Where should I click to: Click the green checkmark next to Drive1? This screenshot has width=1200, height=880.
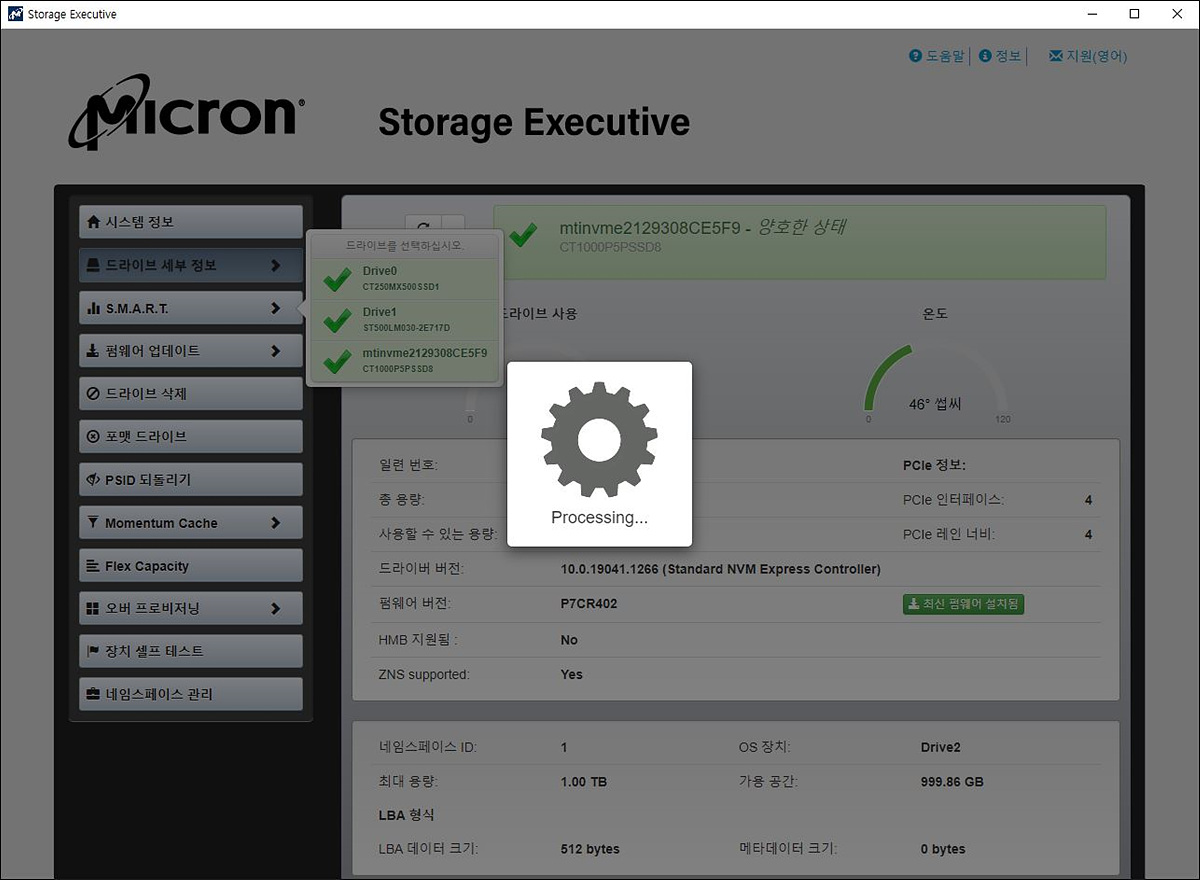337,321
